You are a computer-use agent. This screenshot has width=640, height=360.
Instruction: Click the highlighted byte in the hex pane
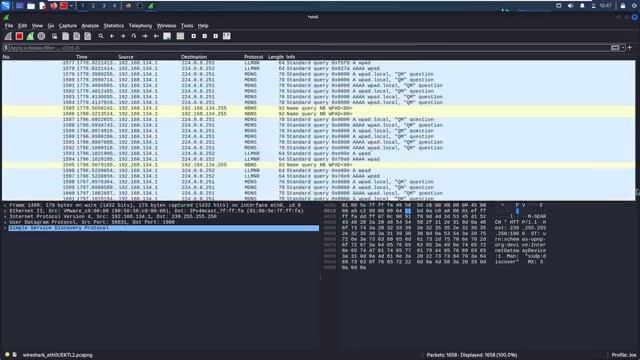click(x=408, y=211)
